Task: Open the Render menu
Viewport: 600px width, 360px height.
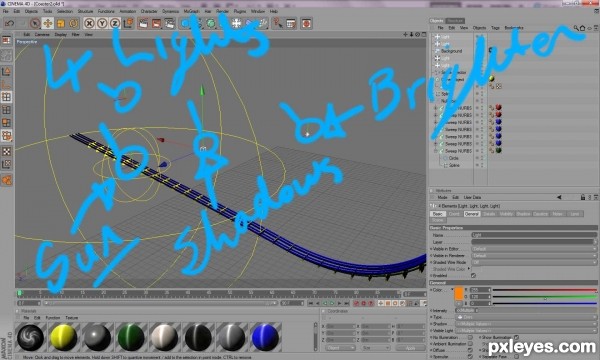Action: [222, 11]
